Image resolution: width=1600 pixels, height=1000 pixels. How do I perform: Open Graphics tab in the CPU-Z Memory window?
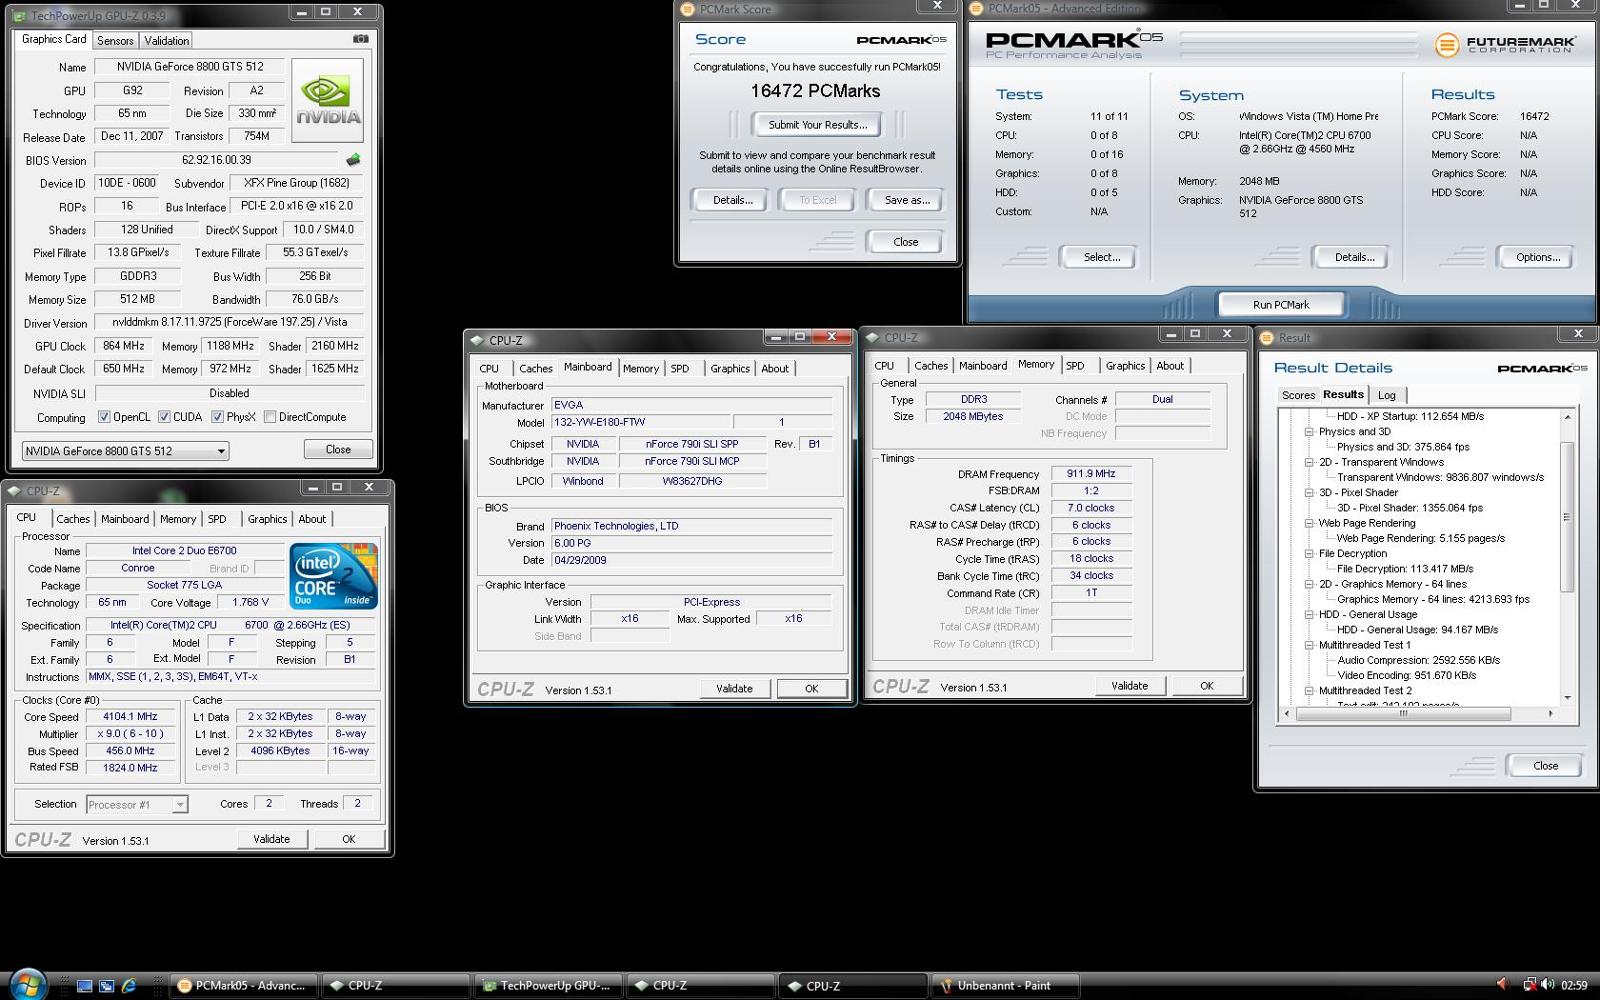(x=1125, y=366)
